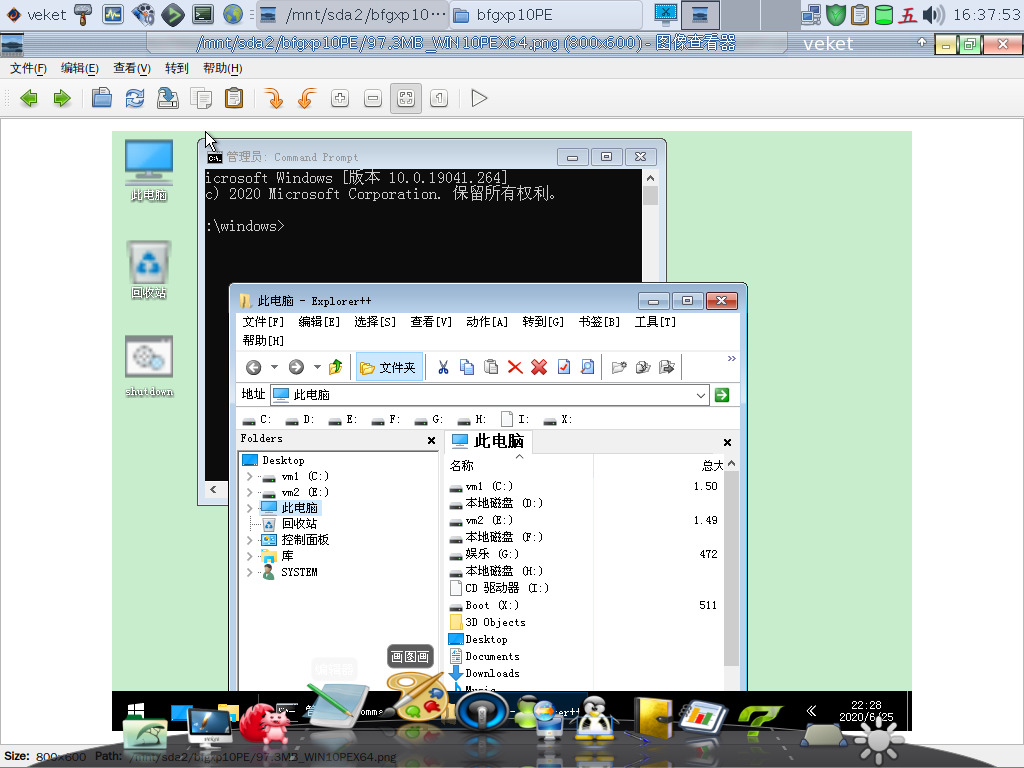The height and width of the screenshot is (768, 1024).
Task: Open the paint palette dock icon
Action: [x=418, y=697]
